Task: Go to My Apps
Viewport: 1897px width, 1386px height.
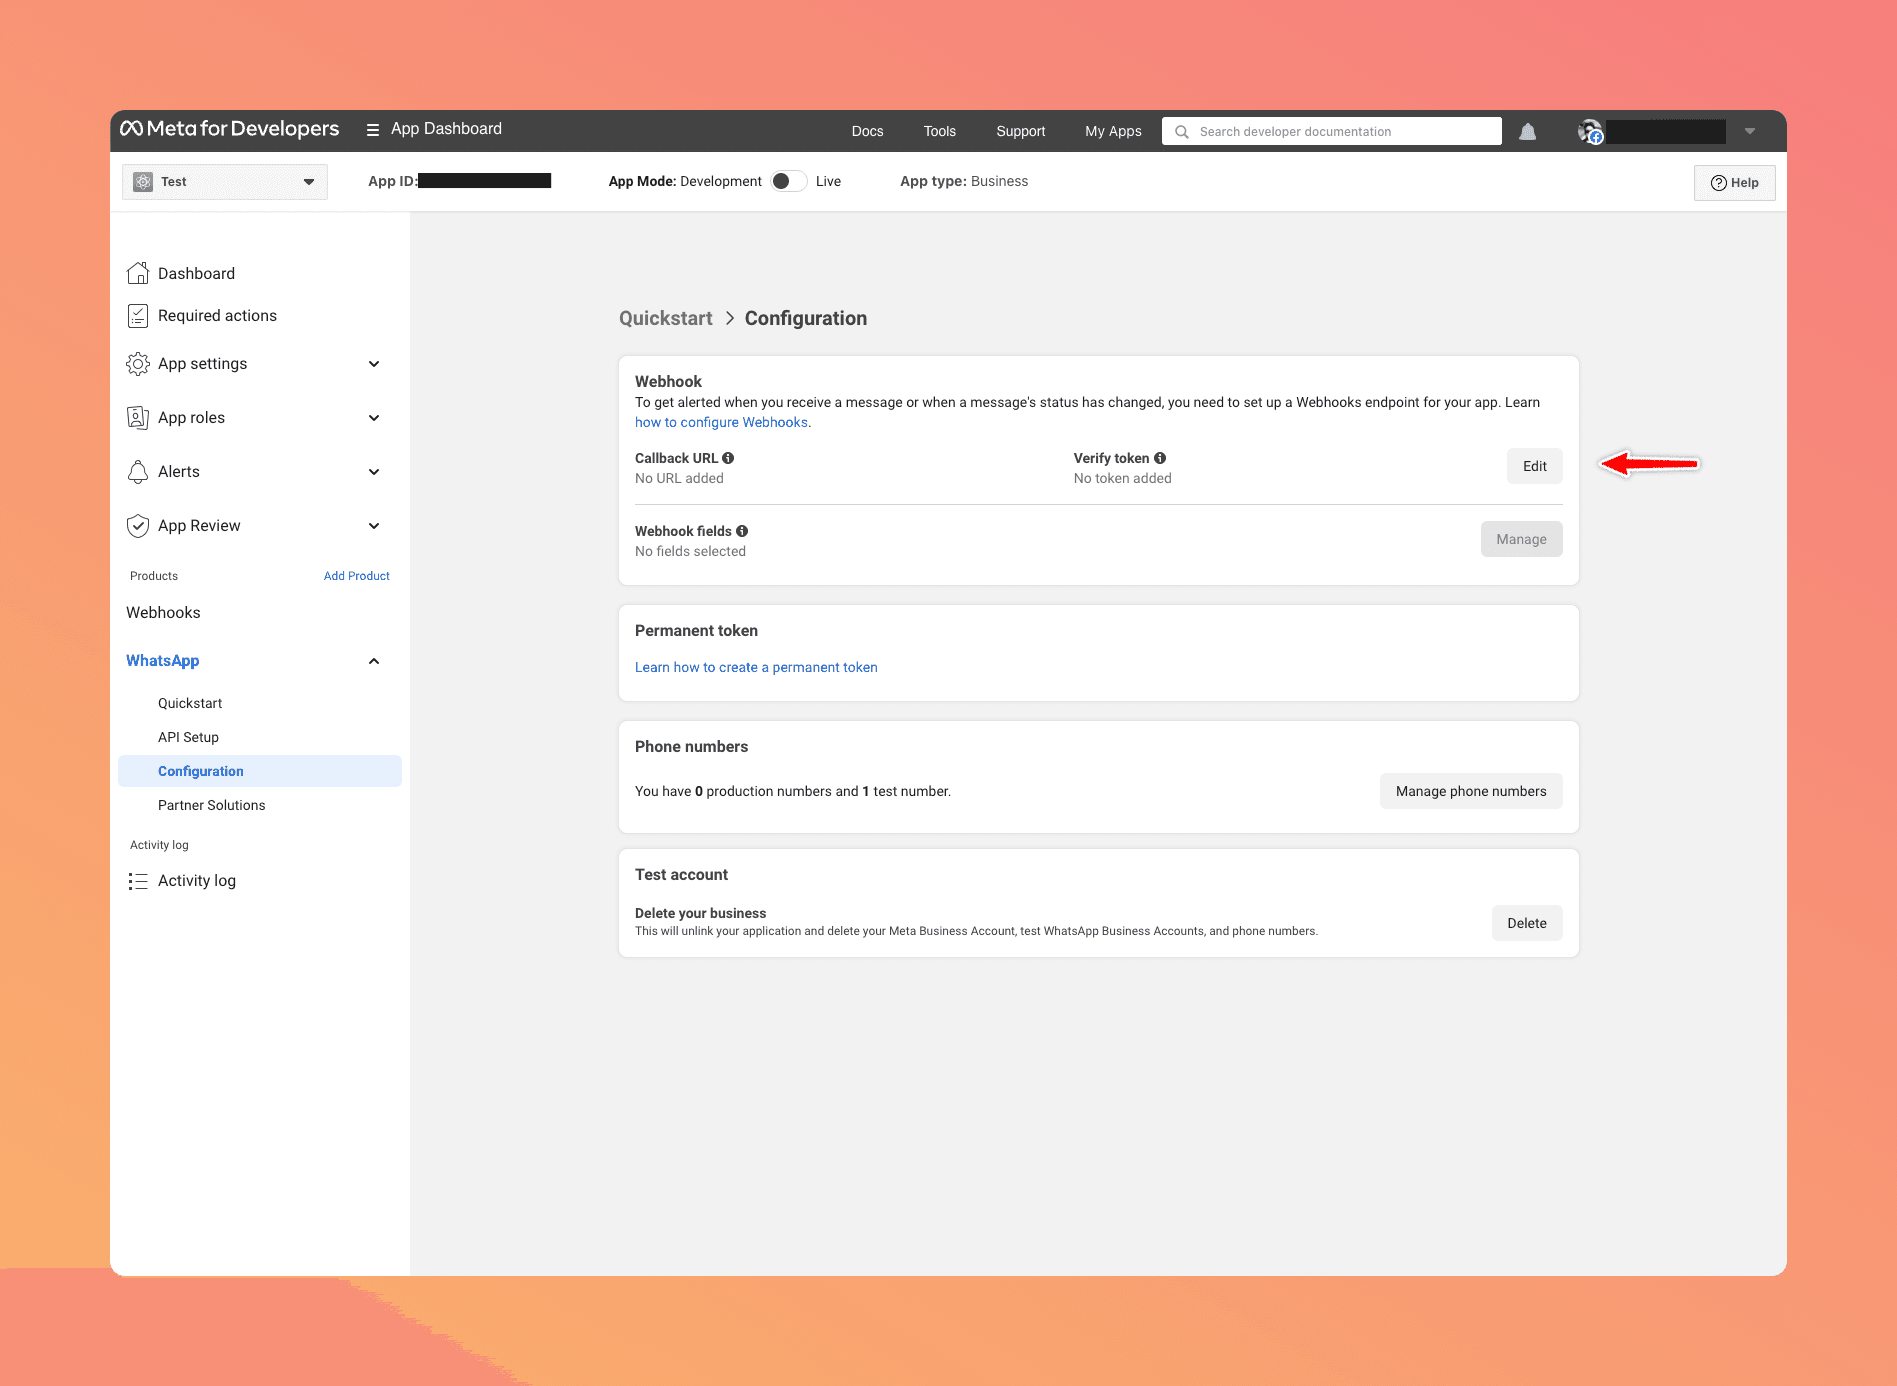Action: [1113, 131]
